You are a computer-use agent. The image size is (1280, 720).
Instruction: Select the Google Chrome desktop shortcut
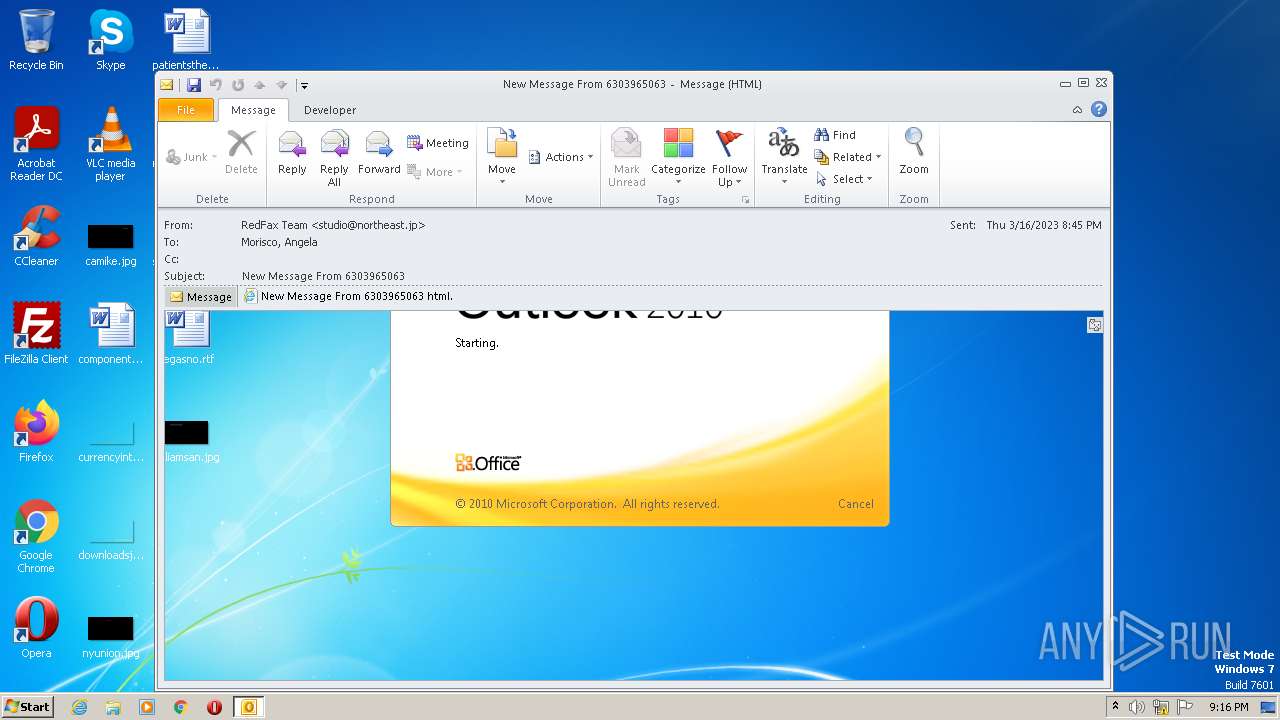[36, 537]
